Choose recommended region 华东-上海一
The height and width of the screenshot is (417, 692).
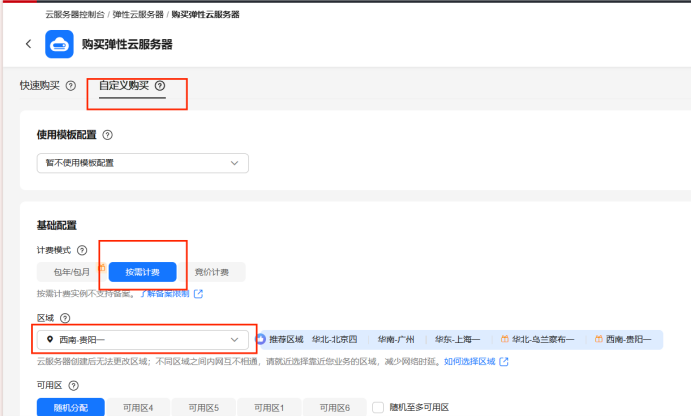point(457,339)
